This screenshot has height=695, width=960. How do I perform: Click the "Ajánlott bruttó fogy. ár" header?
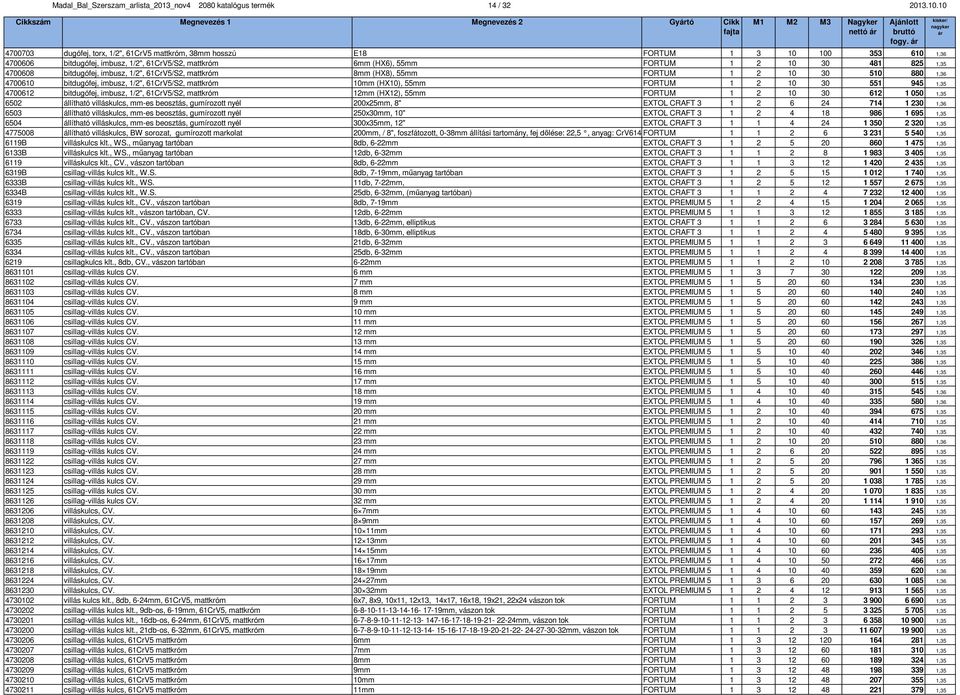click(904, 32)
